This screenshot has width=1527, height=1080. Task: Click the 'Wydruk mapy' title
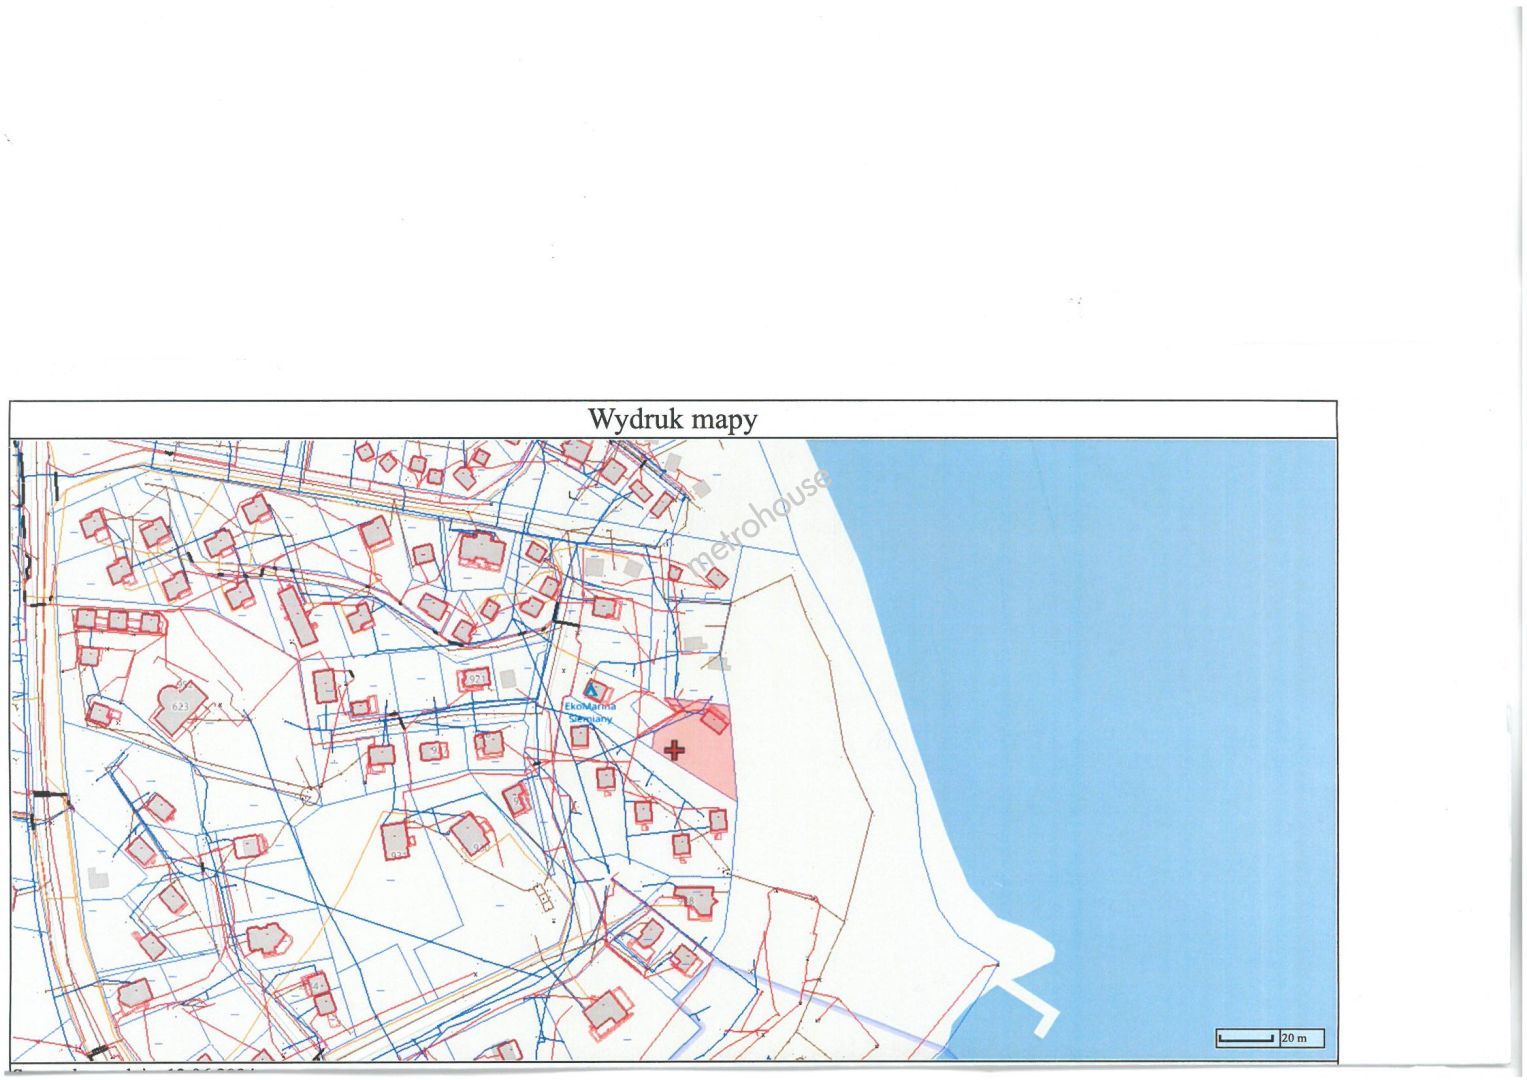coord(672,419)
